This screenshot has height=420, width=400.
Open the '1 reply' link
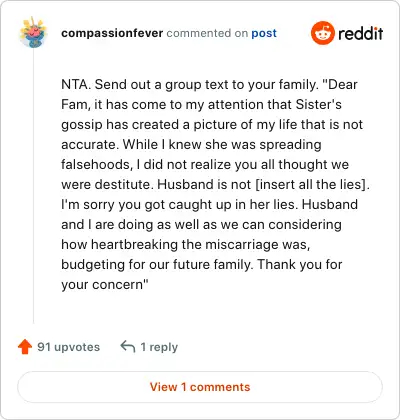(159, 347)
